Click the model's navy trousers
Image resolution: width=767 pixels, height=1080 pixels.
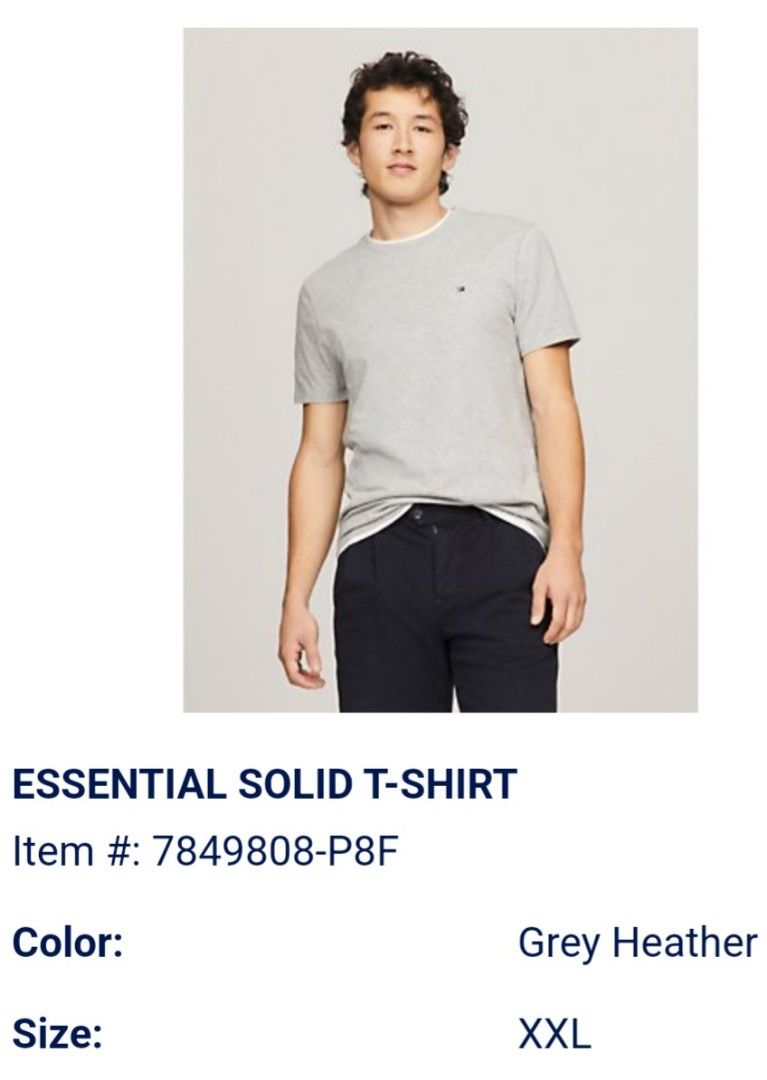(444, 613)
